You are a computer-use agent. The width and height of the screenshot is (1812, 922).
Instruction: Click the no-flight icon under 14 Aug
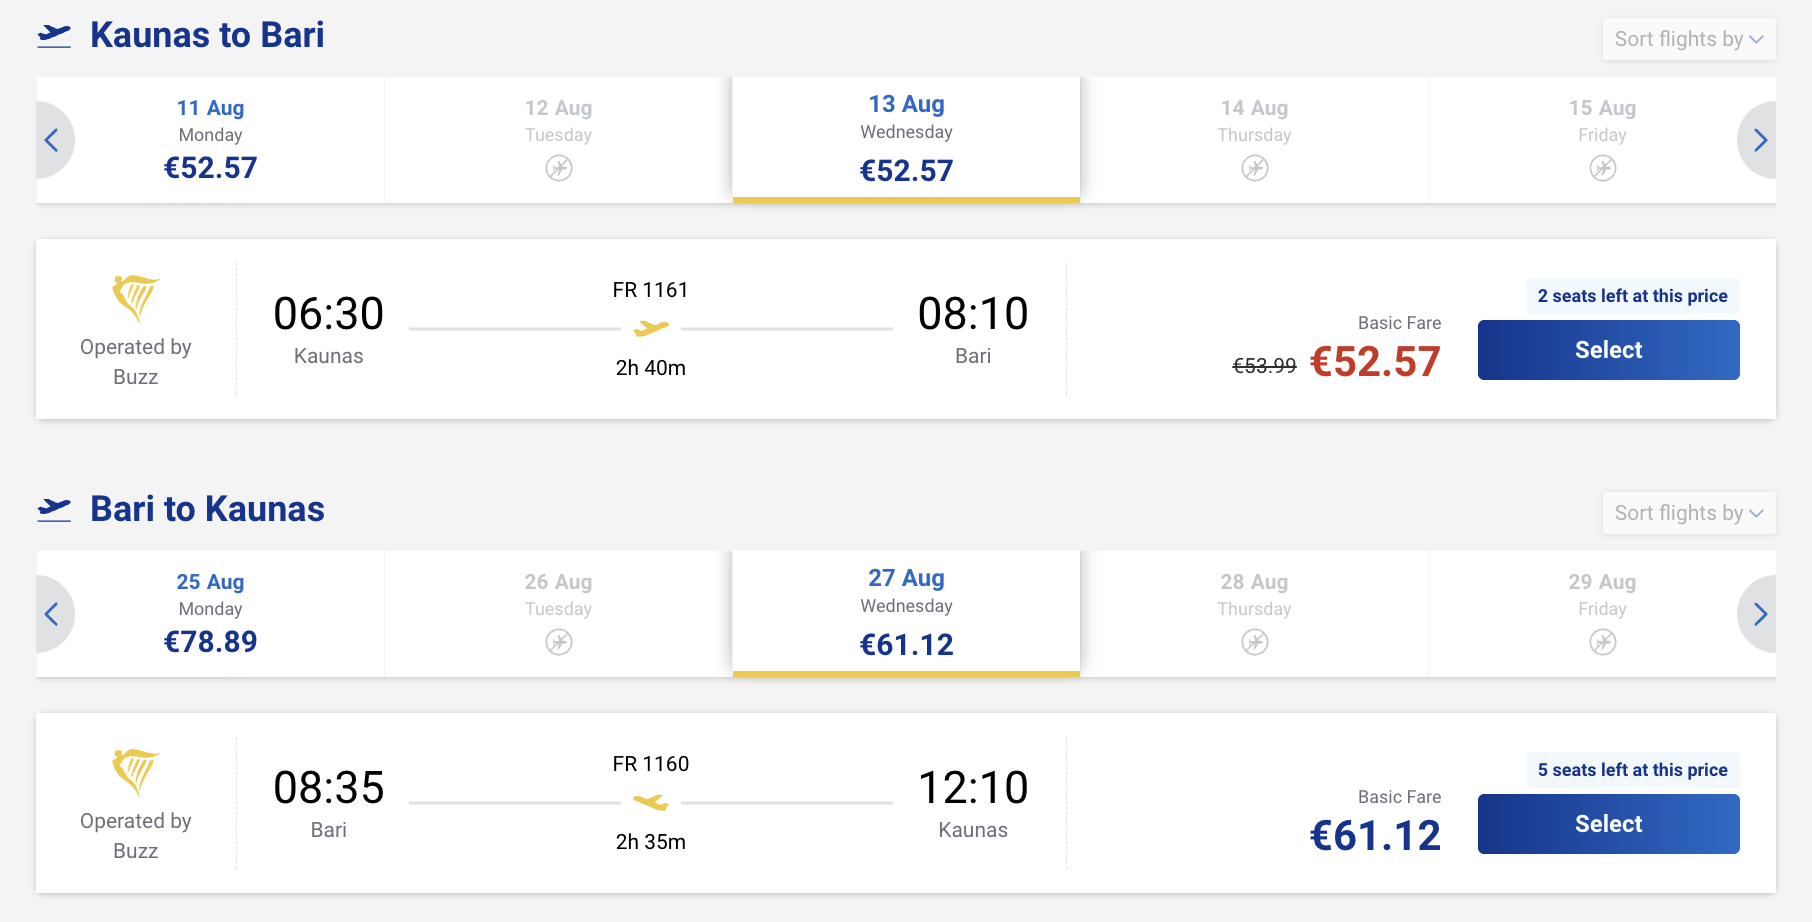pos(1255,168)
